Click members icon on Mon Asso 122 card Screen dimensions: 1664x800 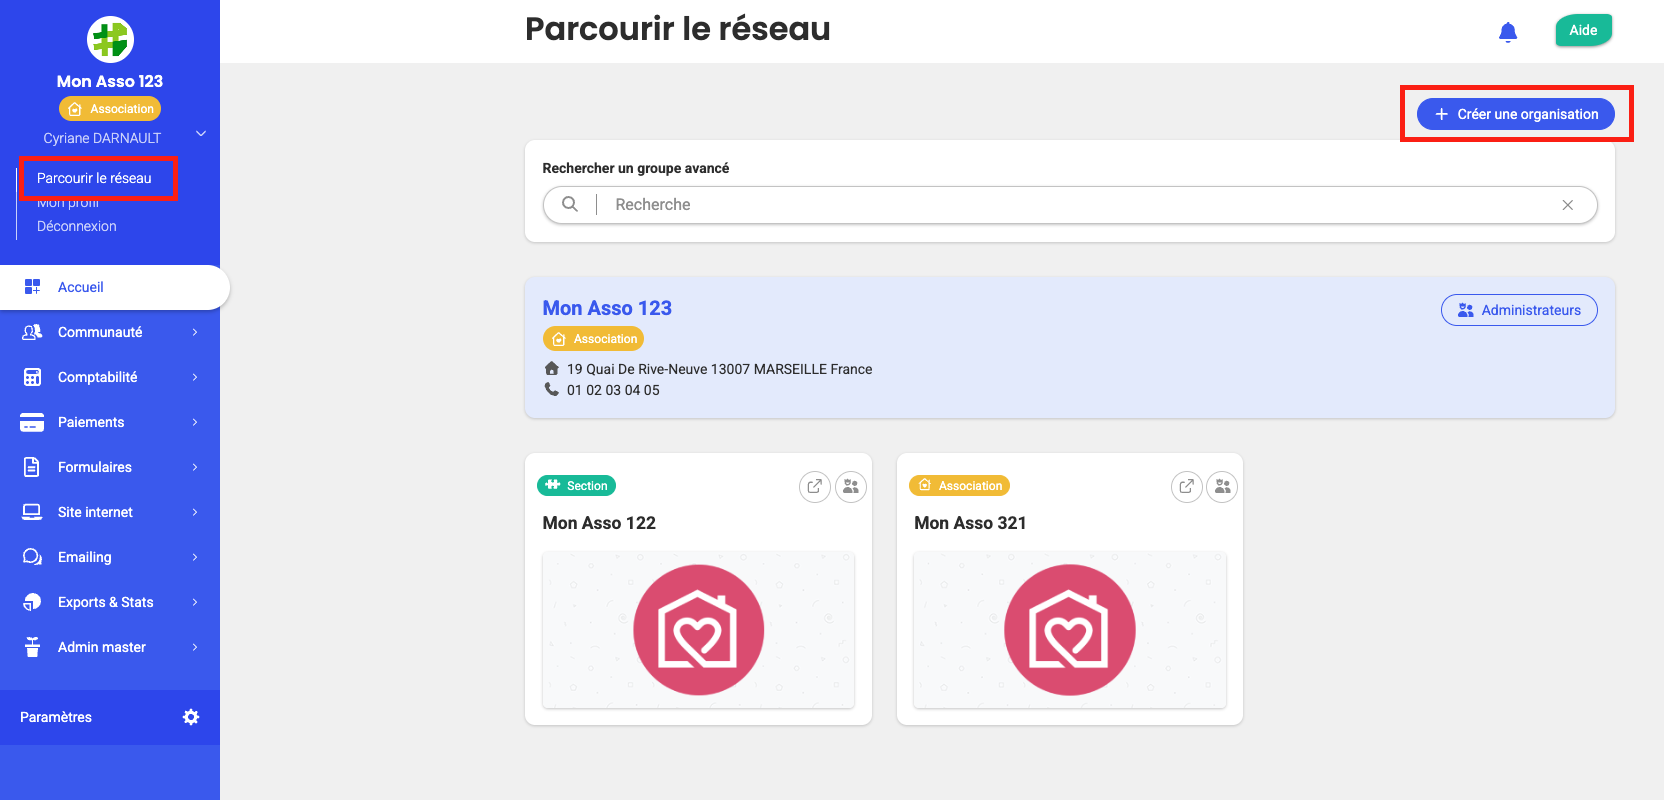coord(851,487)
